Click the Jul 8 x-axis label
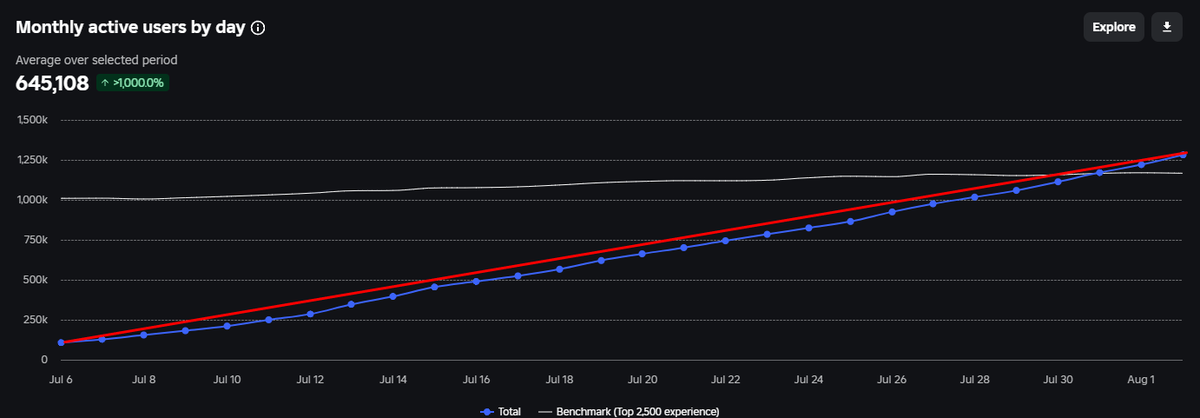The height and width of the screenshot is (418, 1200). pos(144,380)
